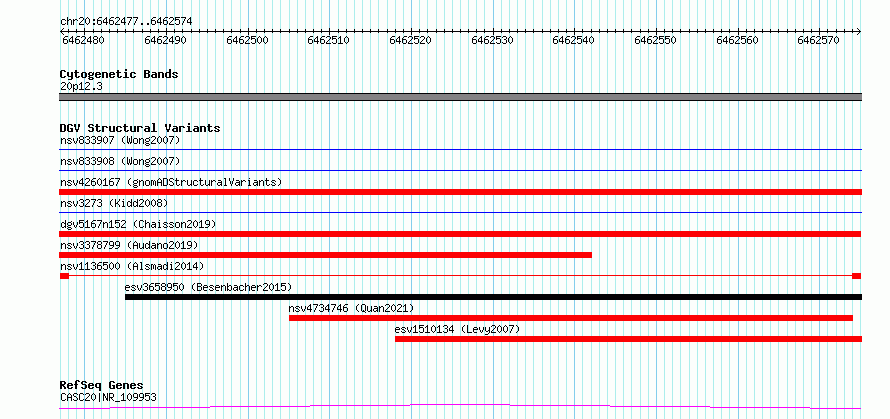Viewport: 890px width, 419px height.
Task: Click ruler tick label 6462570
Action: pyautogui.click(x=818, y=40)
